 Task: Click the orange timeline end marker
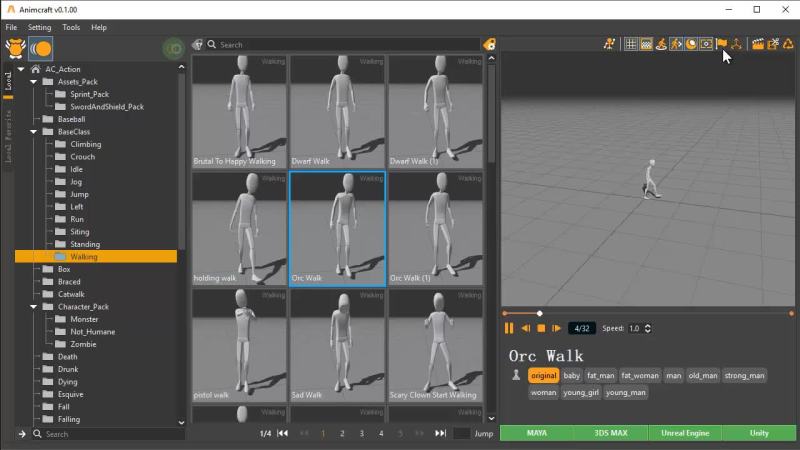pos(791,313)
